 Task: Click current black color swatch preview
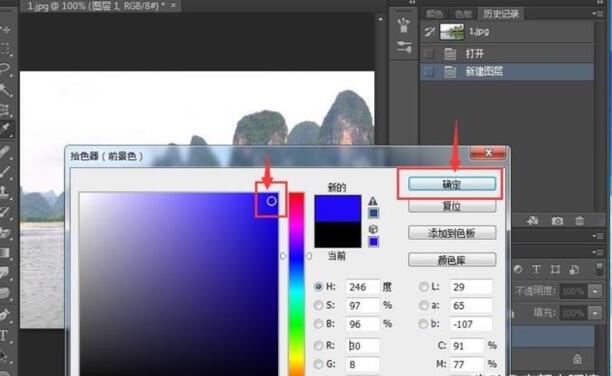338,235
